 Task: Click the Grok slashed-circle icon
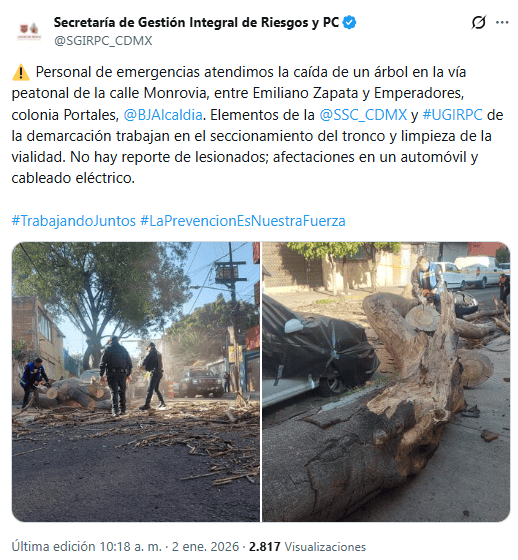click(x=478, y=22)
